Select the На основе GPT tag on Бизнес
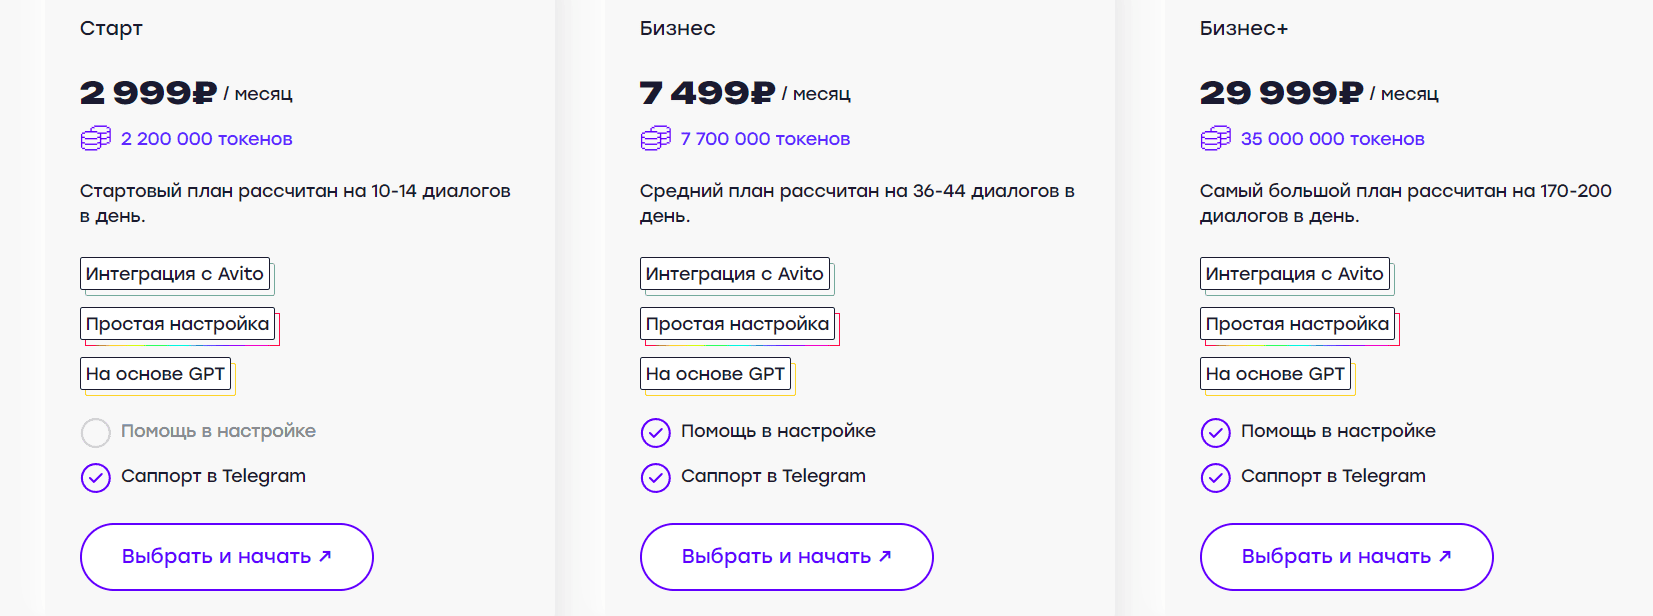Viewport: 1653px width, 616px height. (715, 373)
